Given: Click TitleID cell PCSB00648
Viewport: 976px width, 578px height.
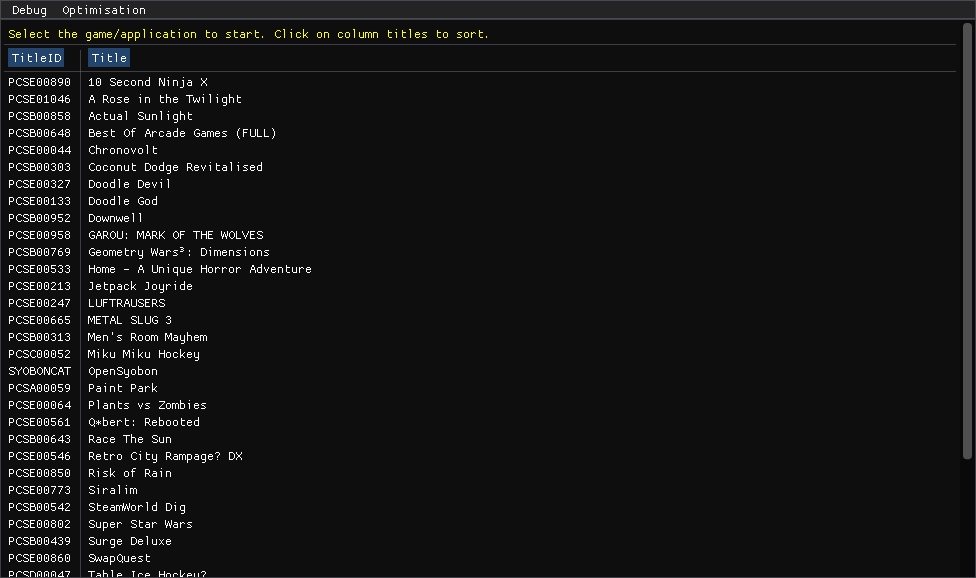Looking at the screenshot, I should coord(40,133).
